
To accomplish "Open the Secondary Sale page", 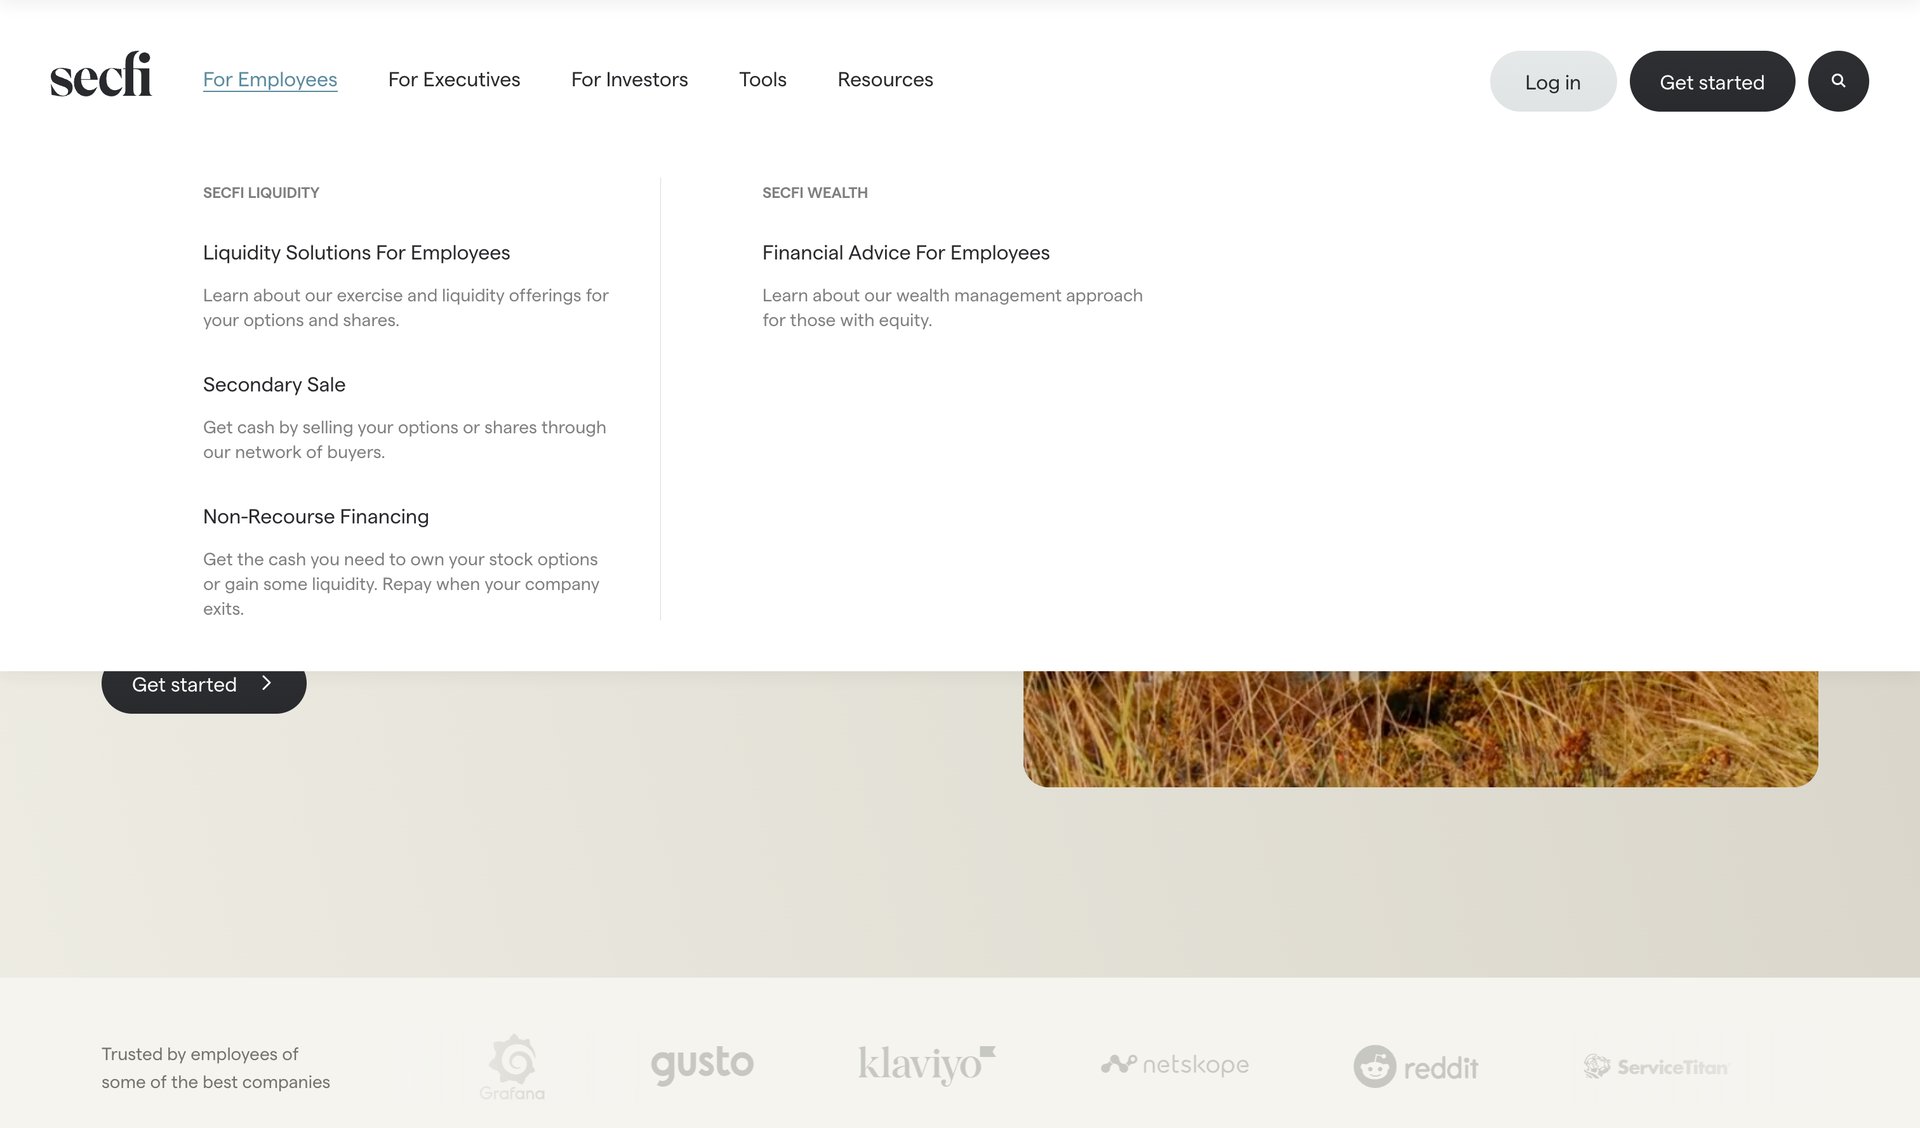I will [274, 384].
